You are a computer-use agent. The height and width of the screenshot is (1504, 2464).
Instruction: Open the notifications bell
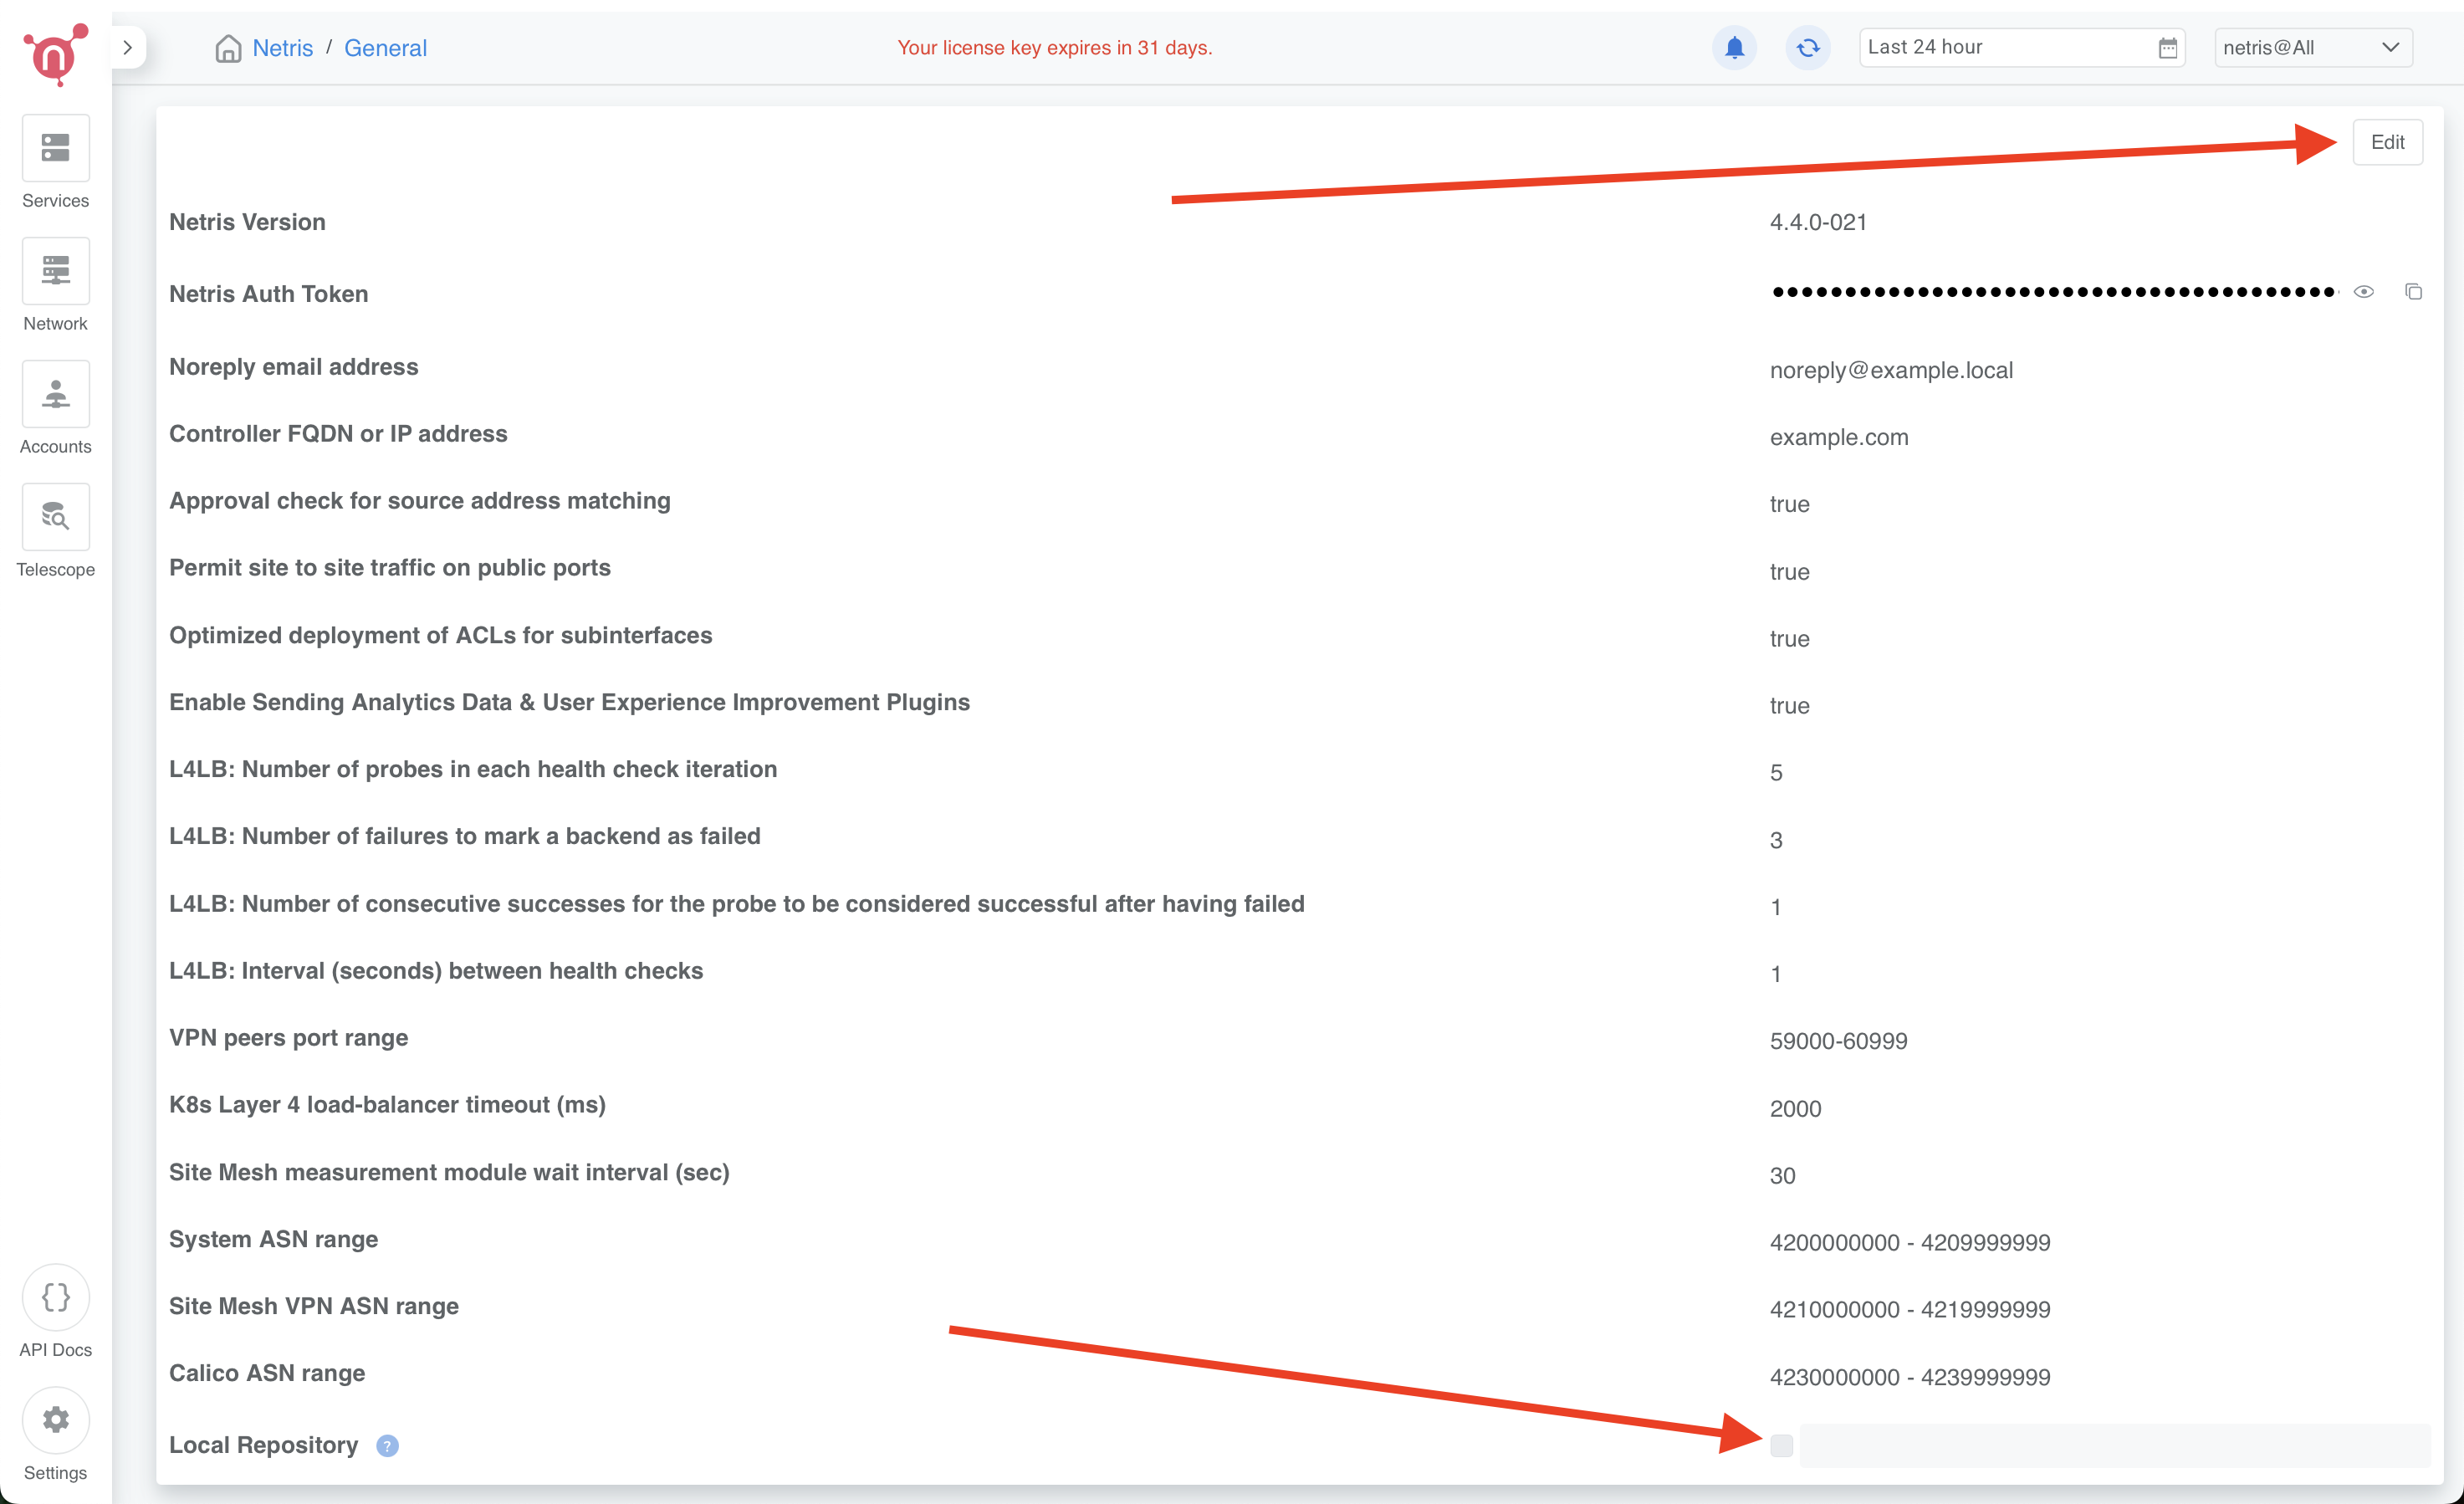tap(1733, 47)
